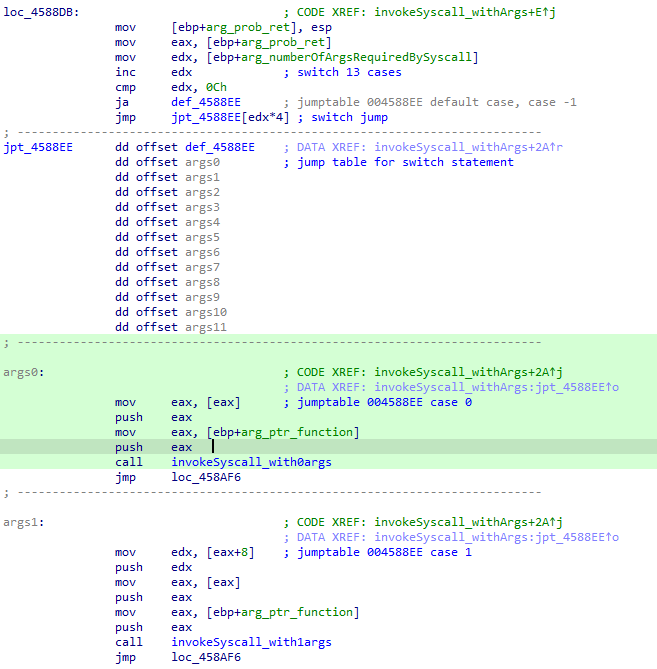This screenshot has height=669, width=657.
Task: Select the loc_4588DB label
Action: pyautogui.click(x=41, y=12)
